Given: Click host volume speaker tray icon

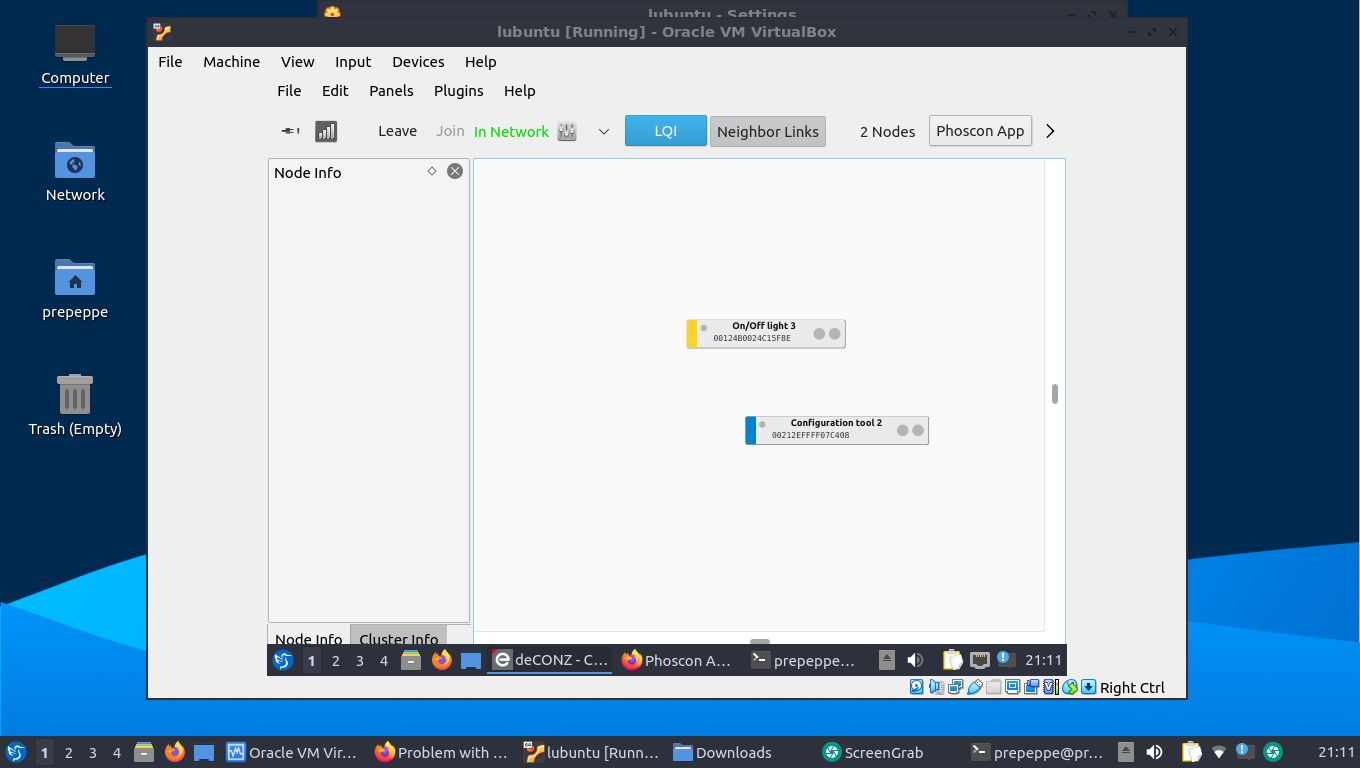Looking at the screenshot, I should (x=1154, y=752).
